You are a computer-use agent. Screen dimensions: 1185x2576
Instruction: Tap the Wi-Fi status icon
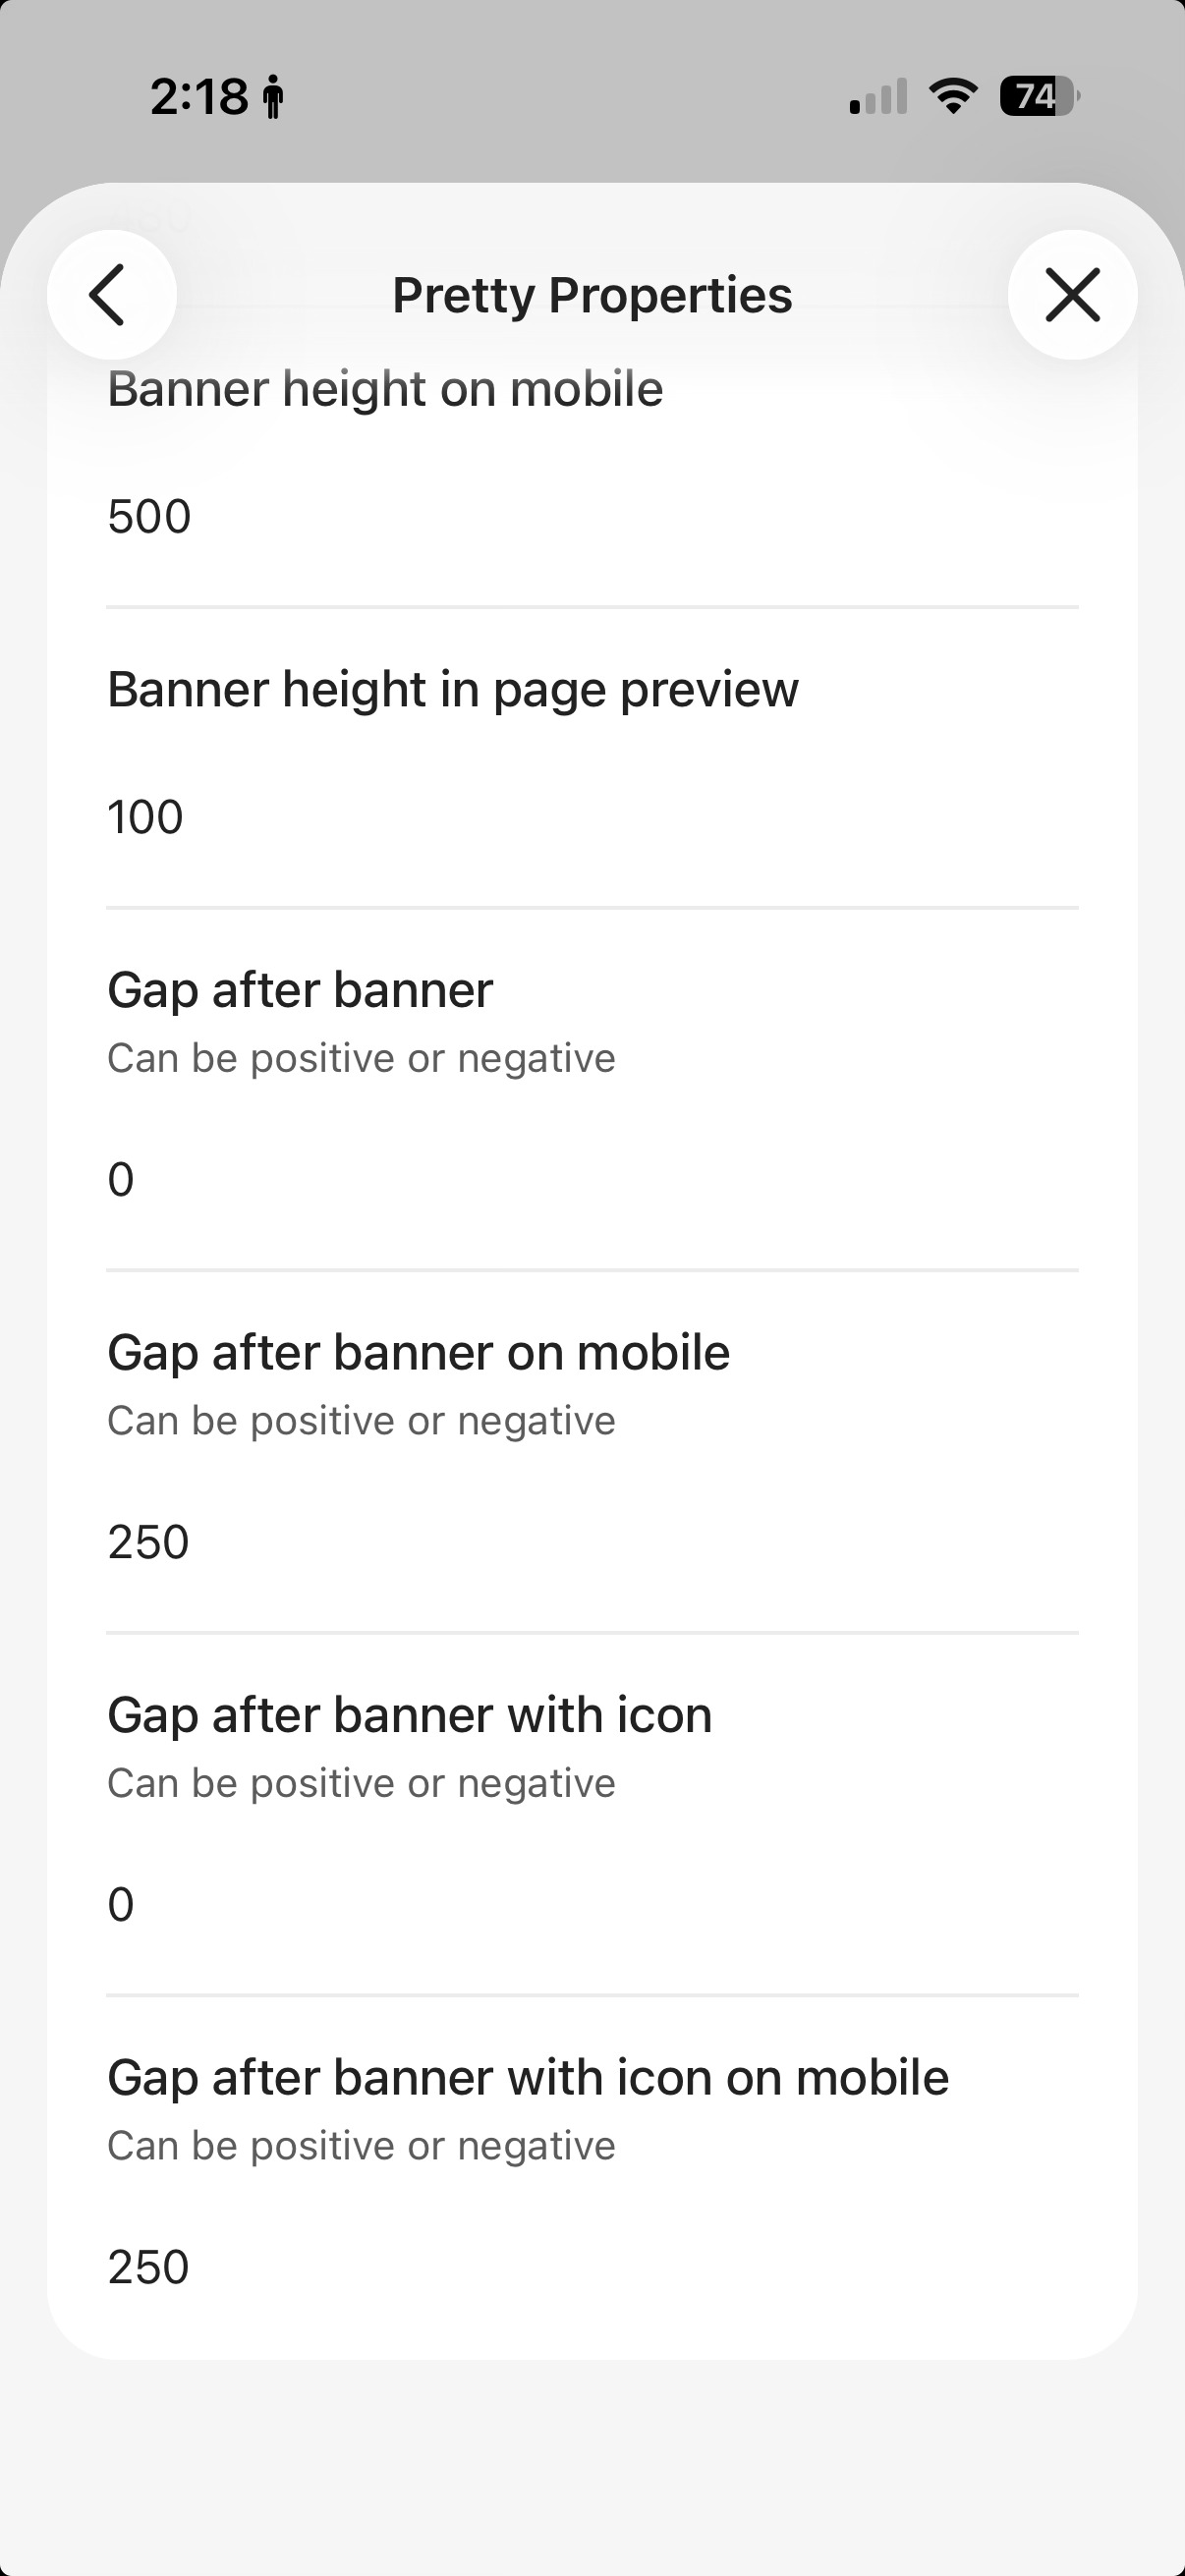click(953, 96)
